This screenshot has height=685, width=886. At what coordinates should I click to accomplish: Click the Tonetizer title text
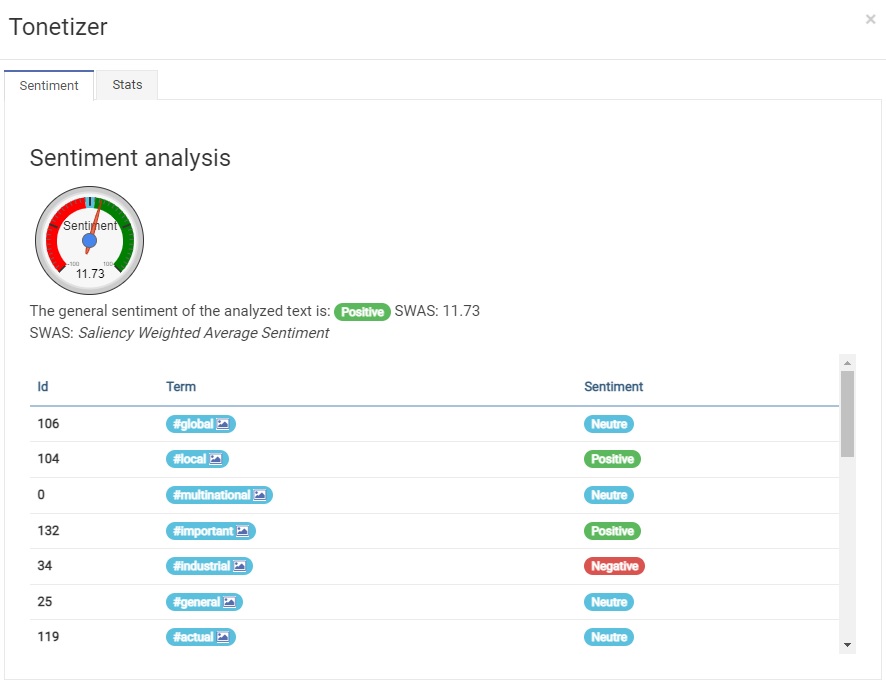(x=58, y=27)
